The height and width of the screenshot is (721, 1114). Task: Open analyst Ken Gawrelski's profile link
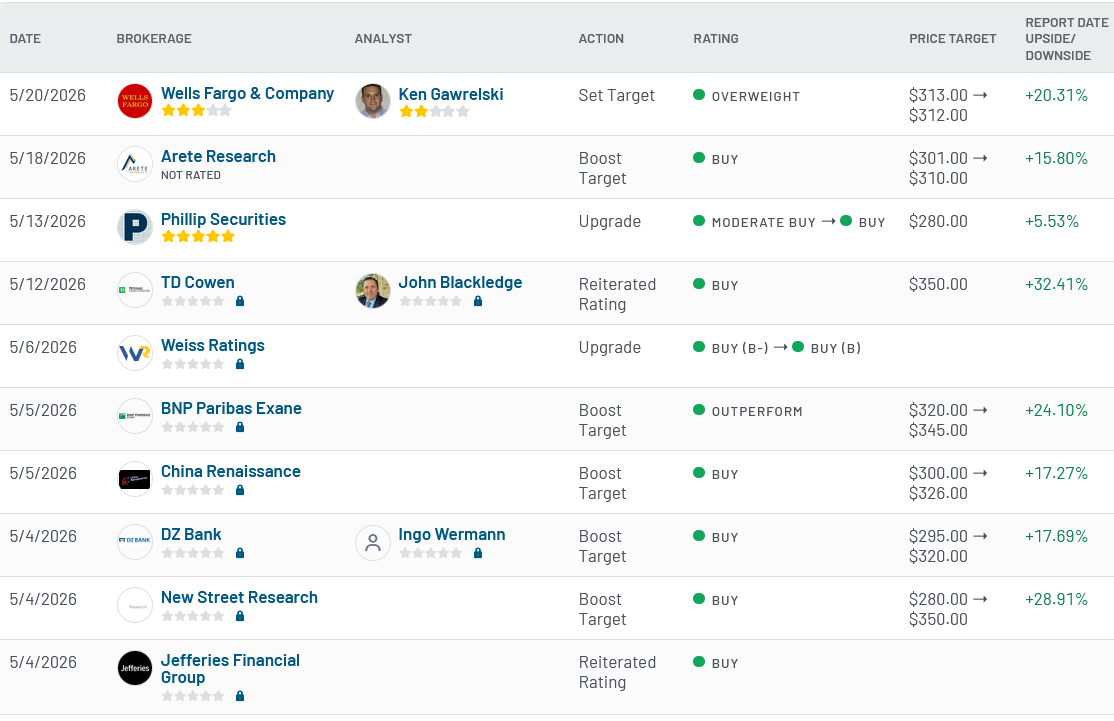tap(450, 94)
